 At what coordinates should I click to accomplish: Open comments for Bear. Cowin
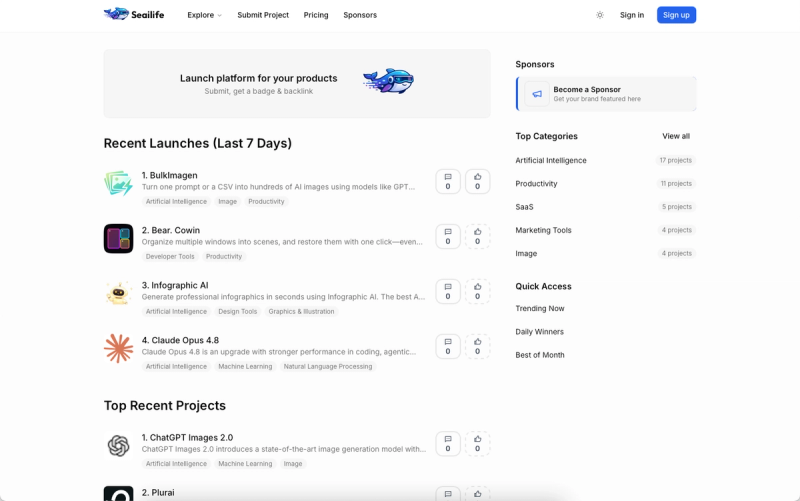click(448, 237)
